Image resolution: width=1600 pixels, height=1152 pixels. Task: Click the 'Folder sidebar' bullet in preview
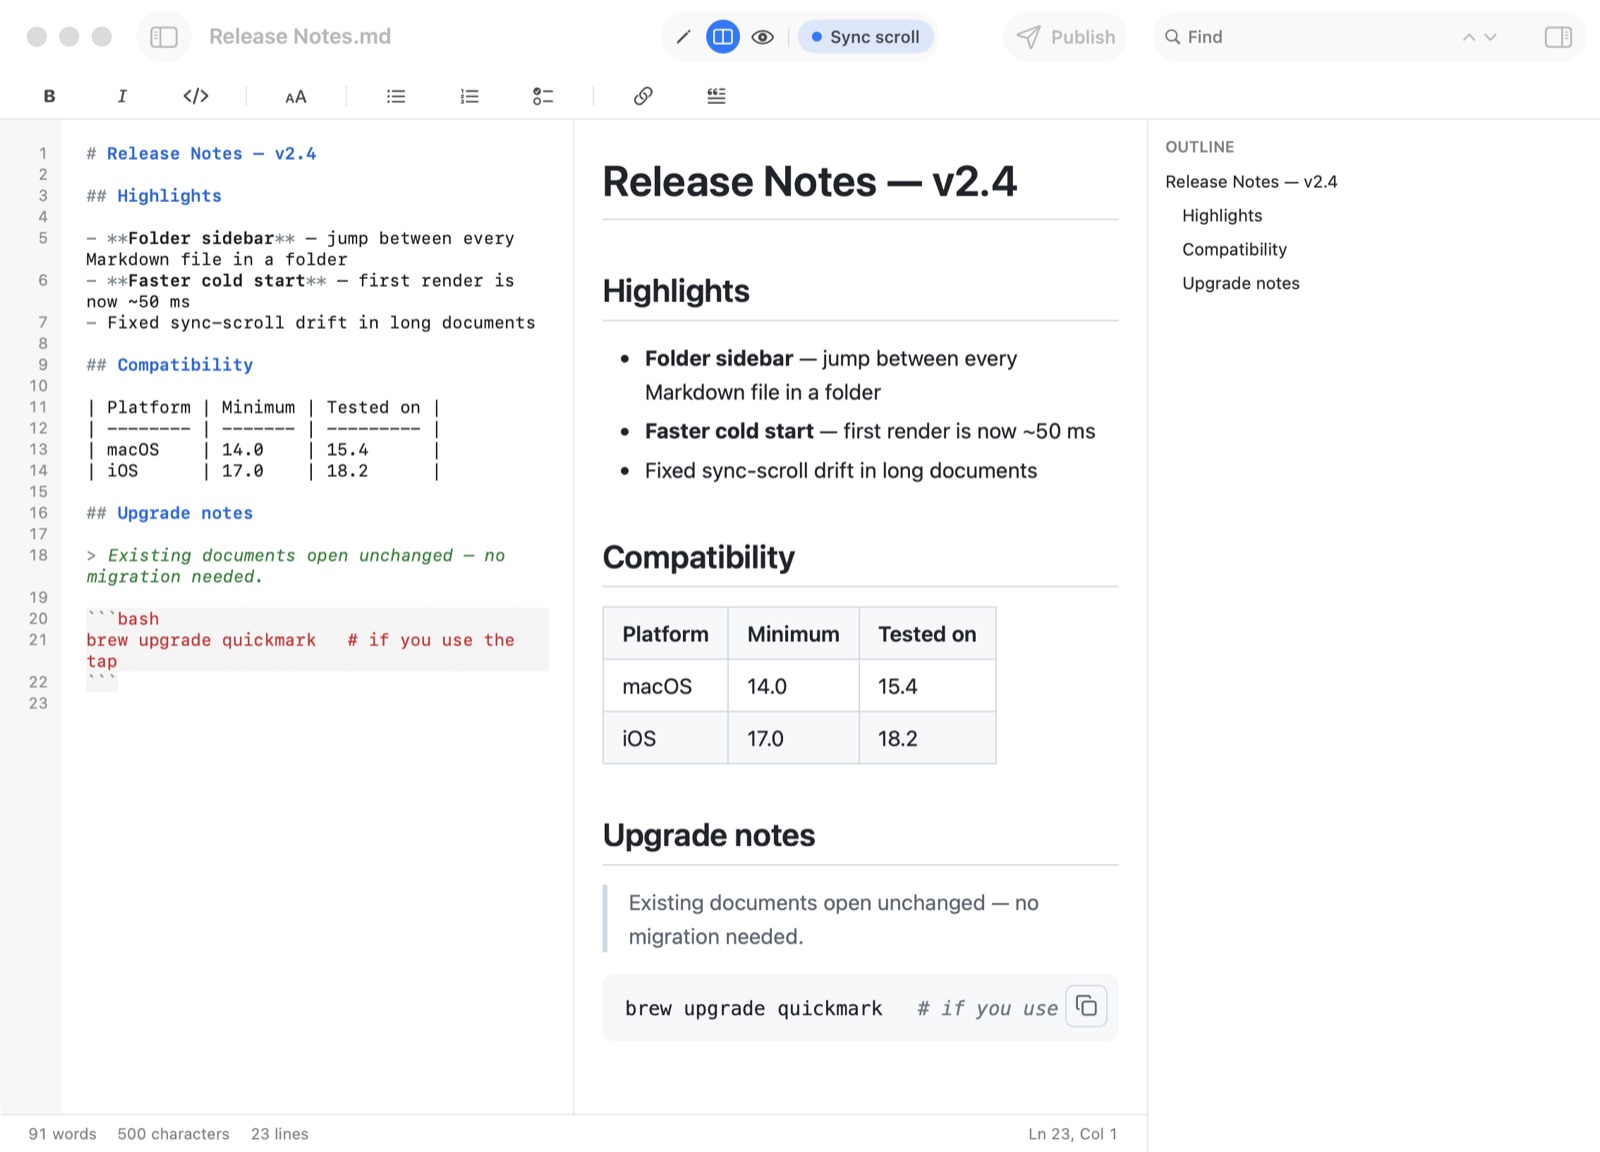click(x=831, y=375)
